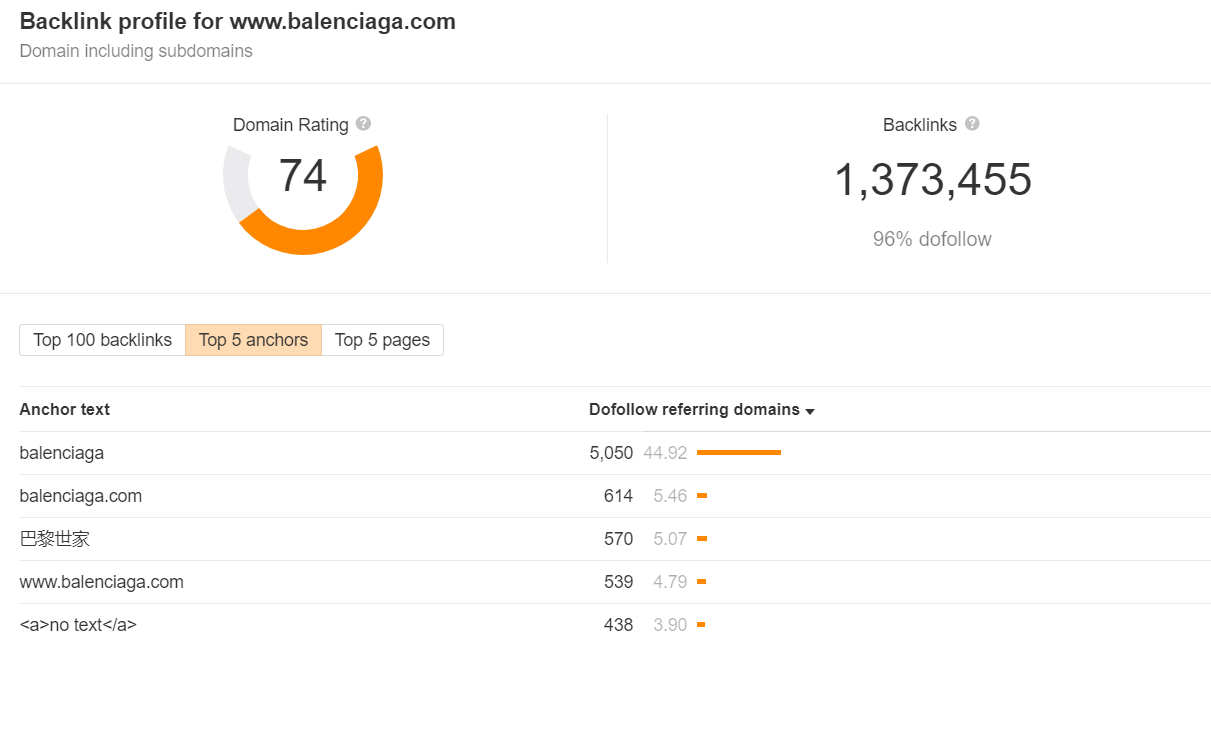This screenshot has width=1211, height=743.
Task: Click the 44.92 percentage value
Action: click(x=665, y=453)
